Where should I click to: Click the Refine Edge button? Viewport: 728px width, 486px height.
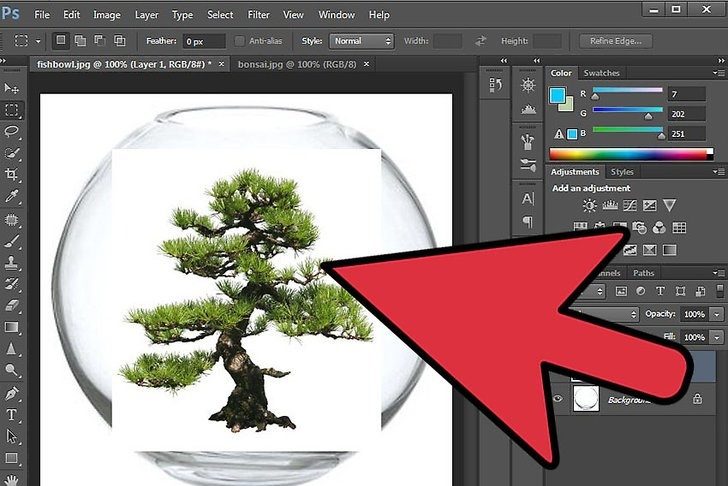616,41
